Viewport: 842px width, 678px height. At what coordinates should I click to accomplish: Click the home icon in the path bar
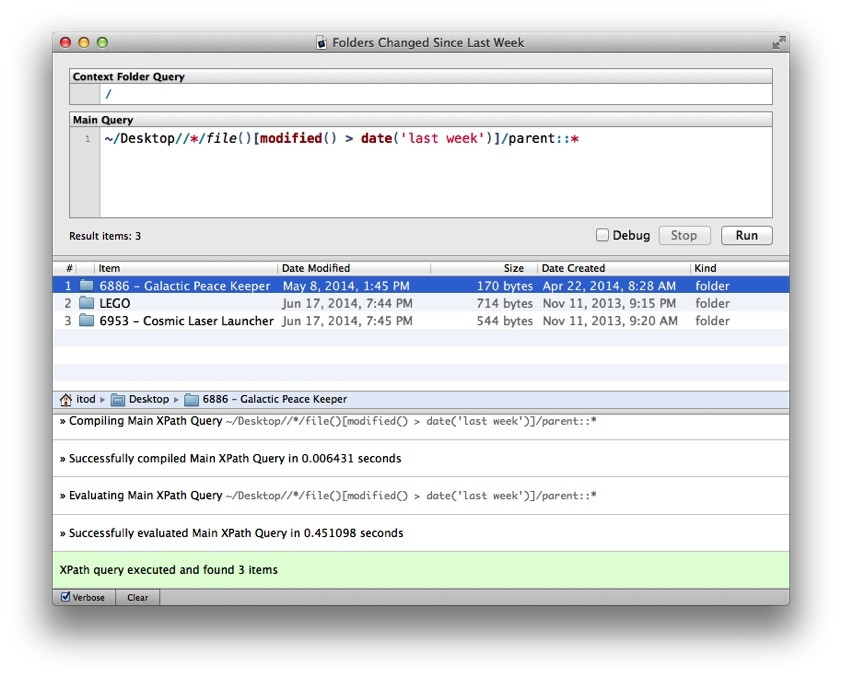(x=66, y=399)
